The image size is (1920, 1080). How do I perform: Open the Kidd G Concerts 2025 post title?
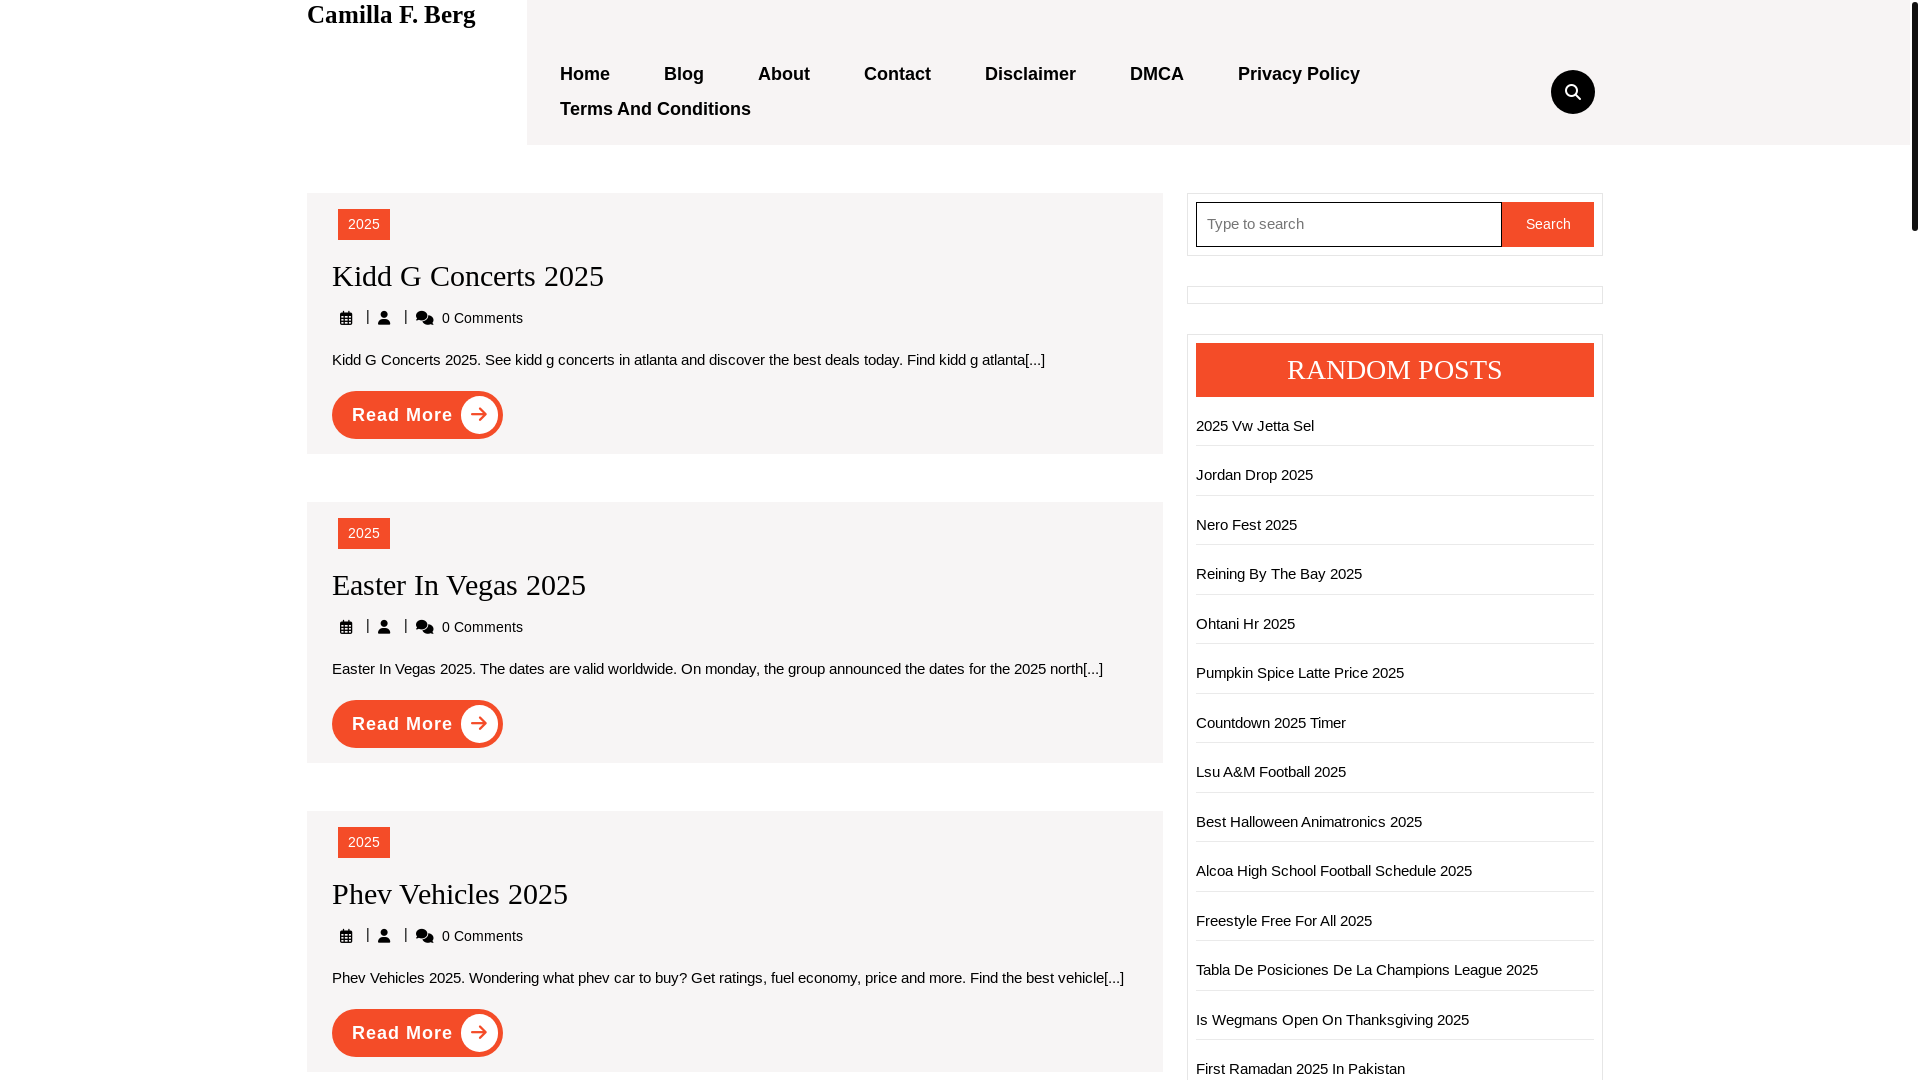tap(468, 276)
